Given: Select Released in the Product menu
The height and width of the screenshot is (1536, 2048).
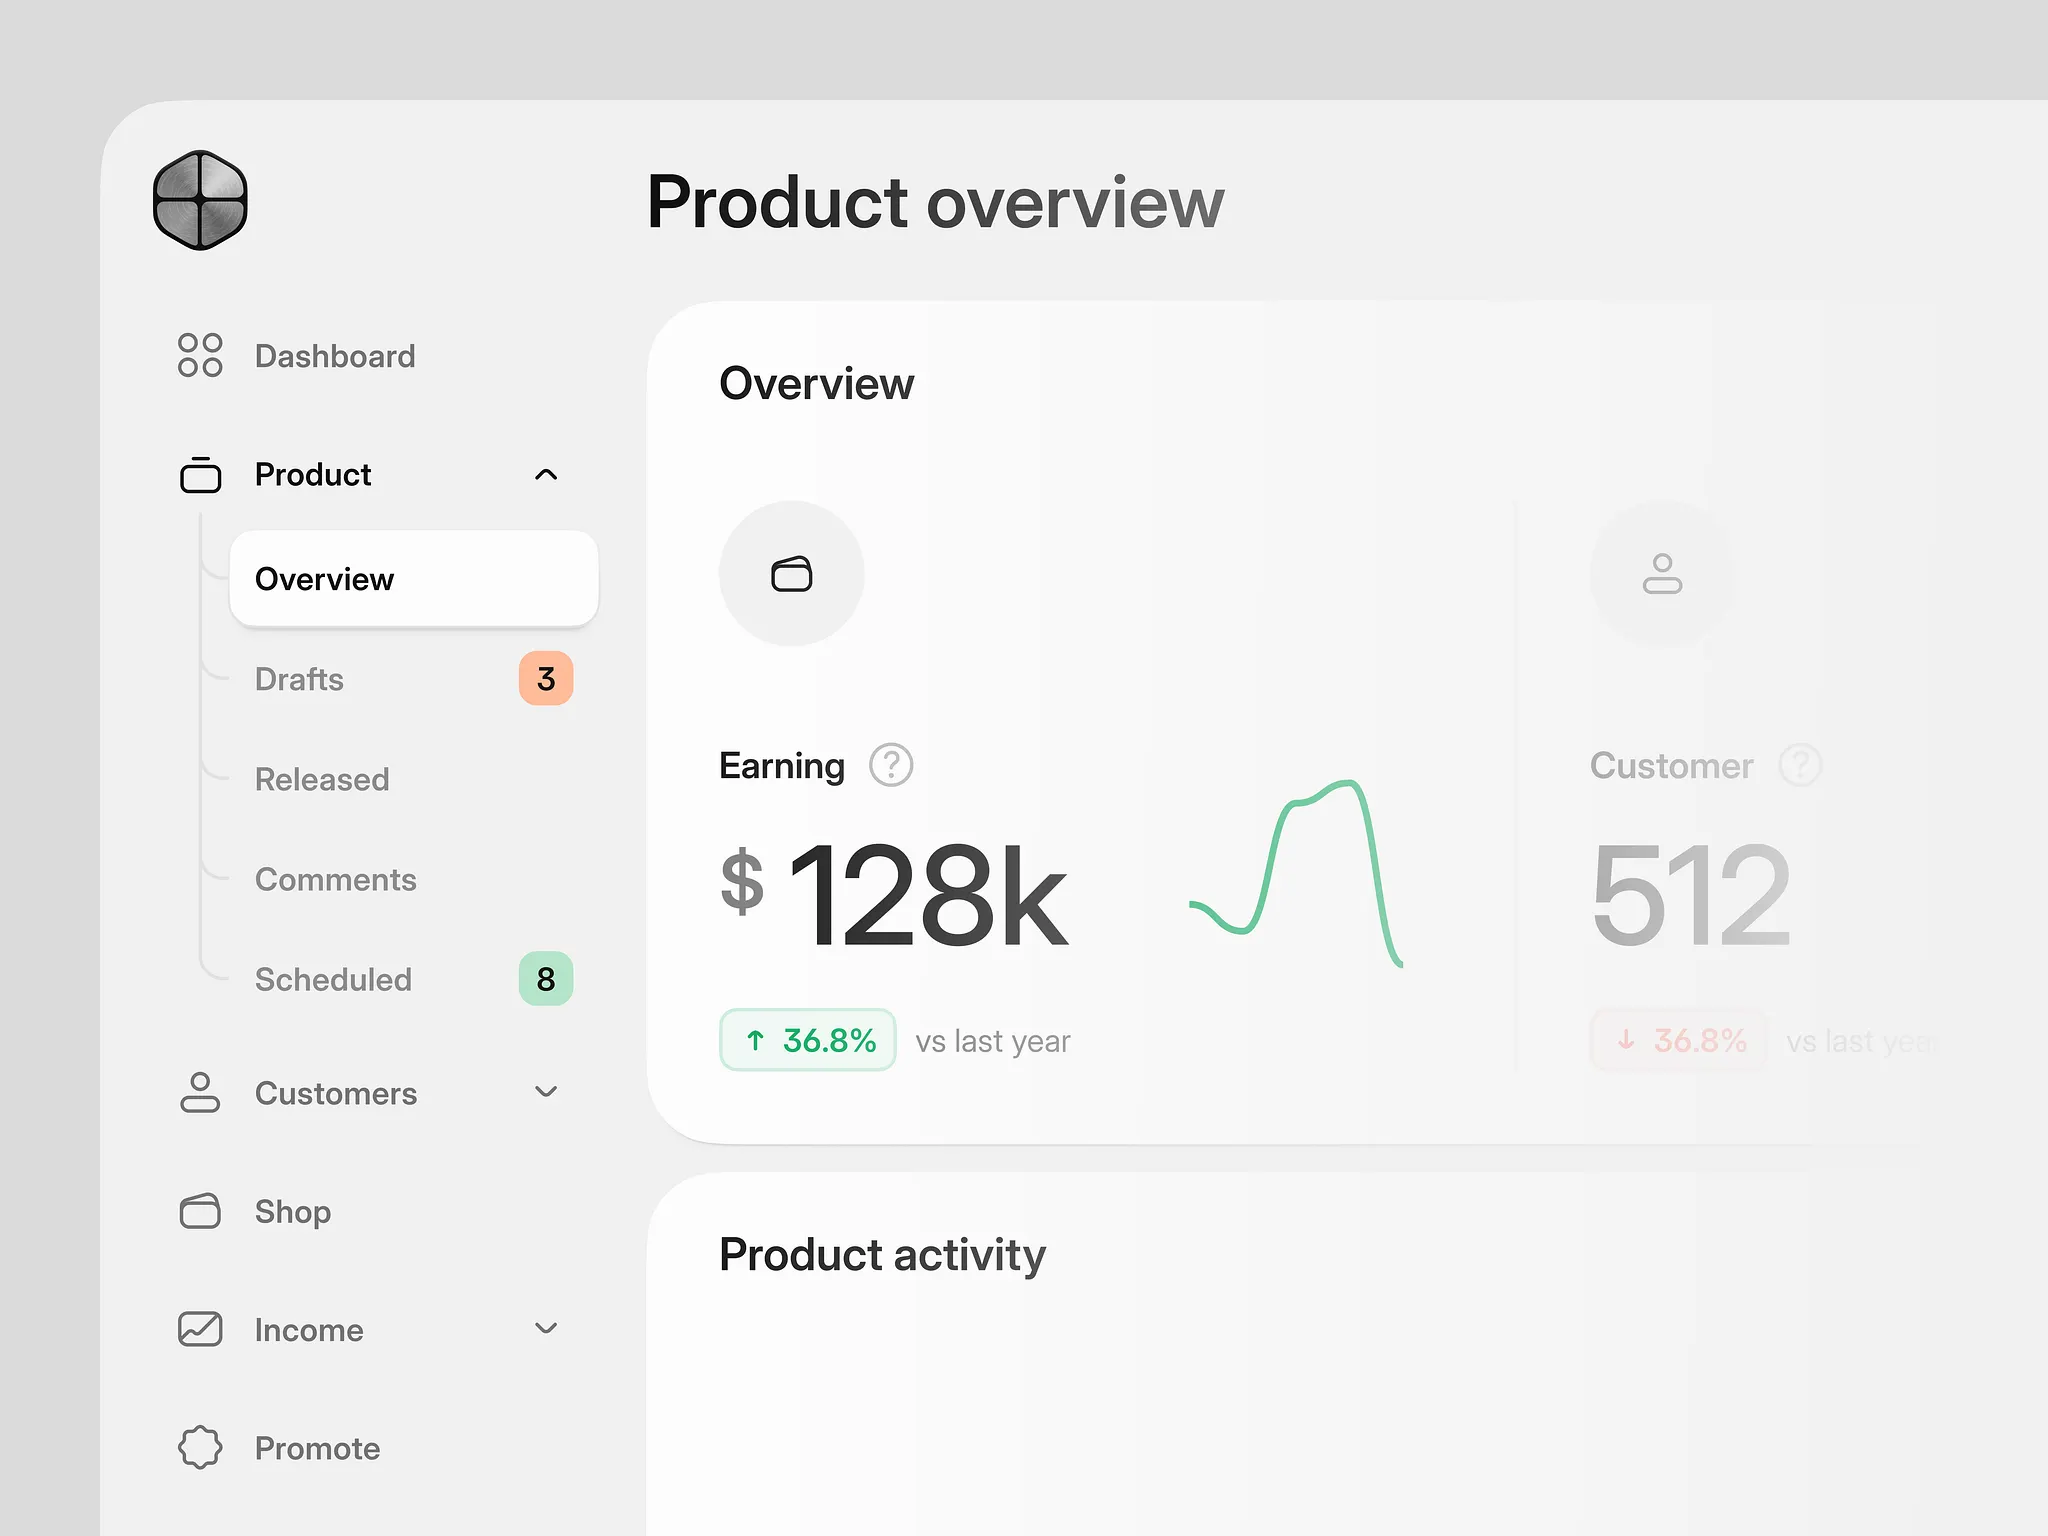Looking at the screenshot, I should 322,779.
